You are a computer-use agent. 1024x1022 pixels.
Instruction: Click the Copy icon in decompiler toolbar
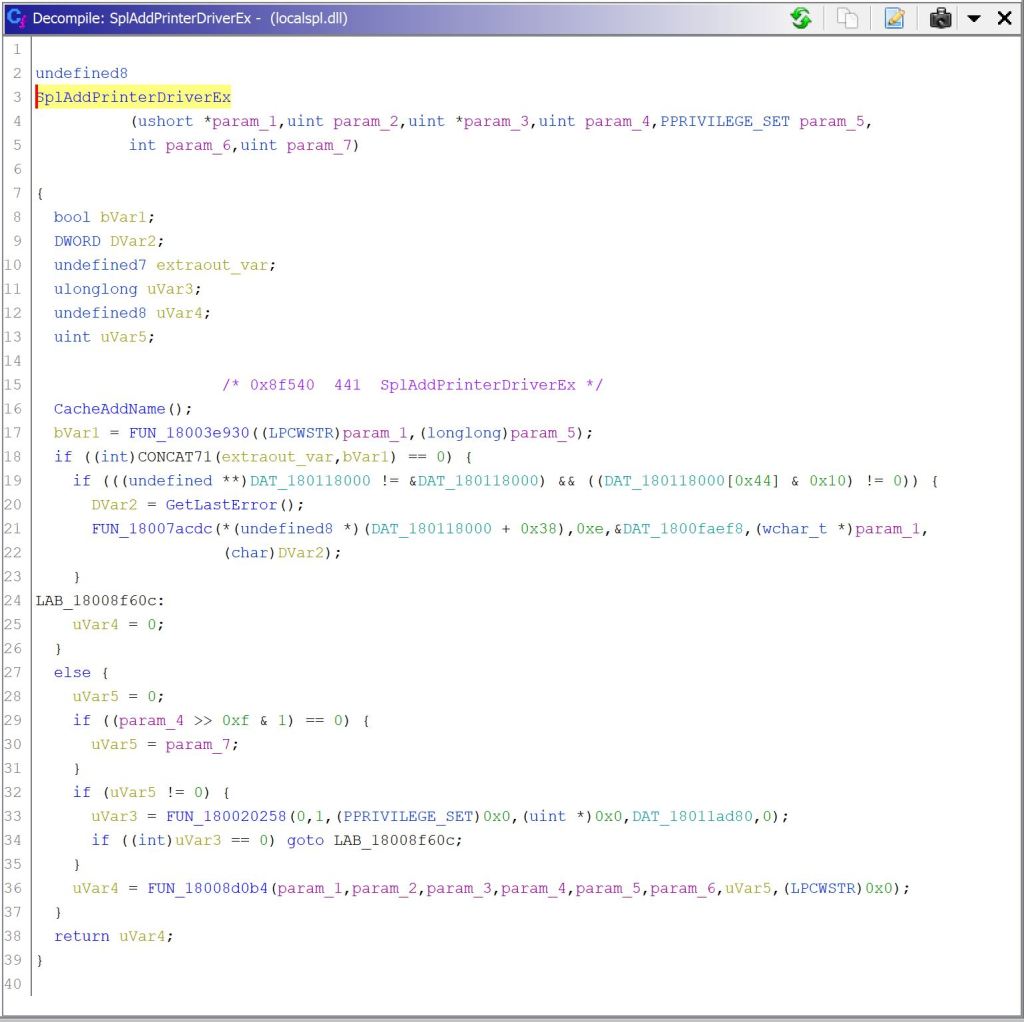(848, 18)
